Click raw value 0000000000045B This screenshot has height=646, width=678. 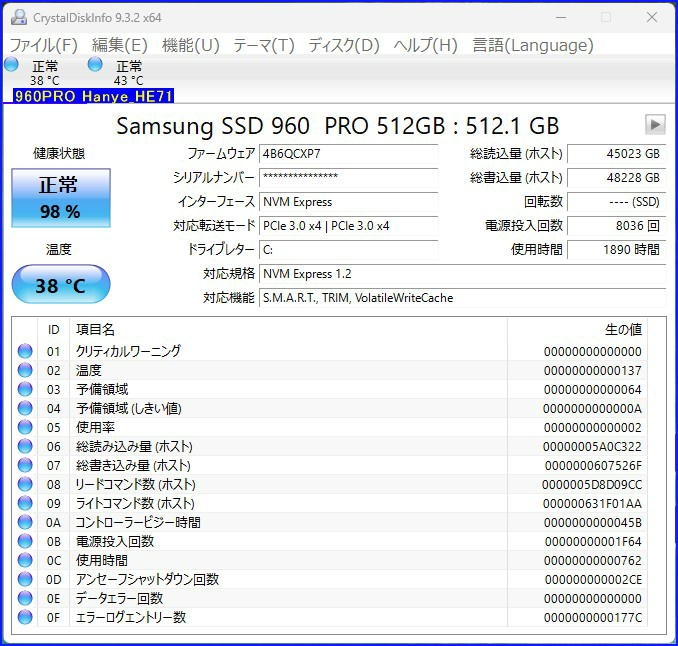593,523
